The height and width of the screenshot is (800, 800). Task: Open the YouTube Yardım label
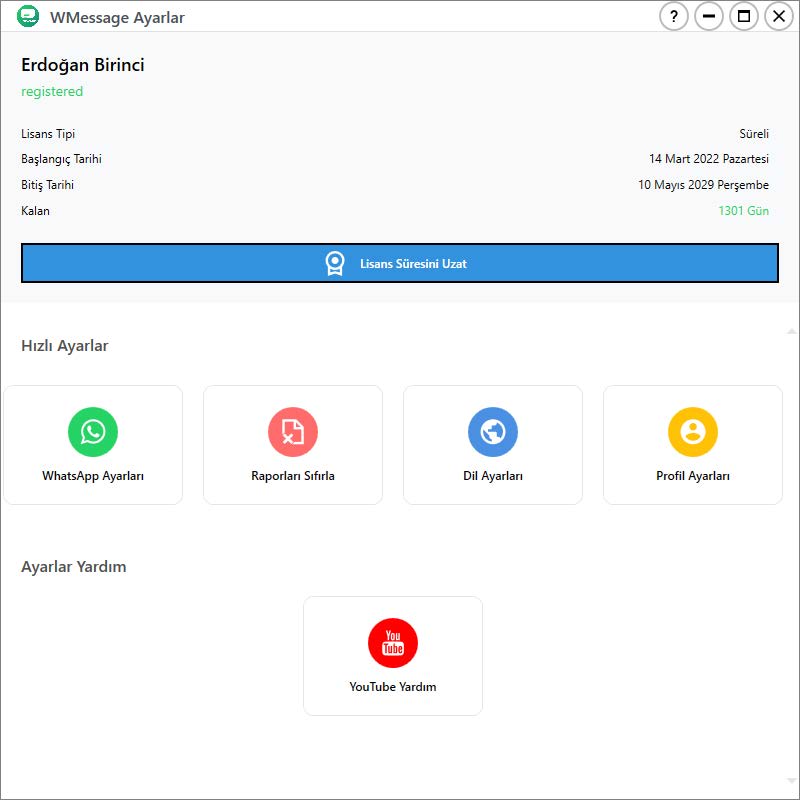click(393, 687)
